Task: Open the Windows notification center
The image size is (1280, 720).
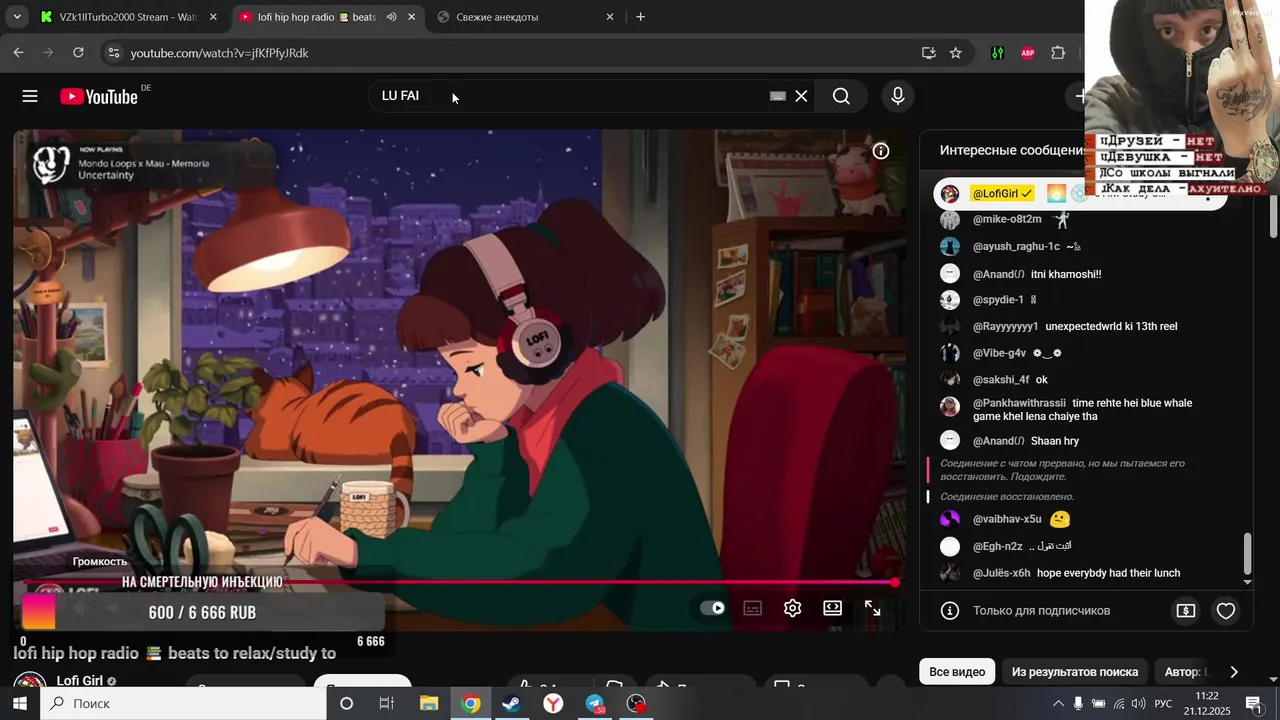Action: tap(1254, 704)
